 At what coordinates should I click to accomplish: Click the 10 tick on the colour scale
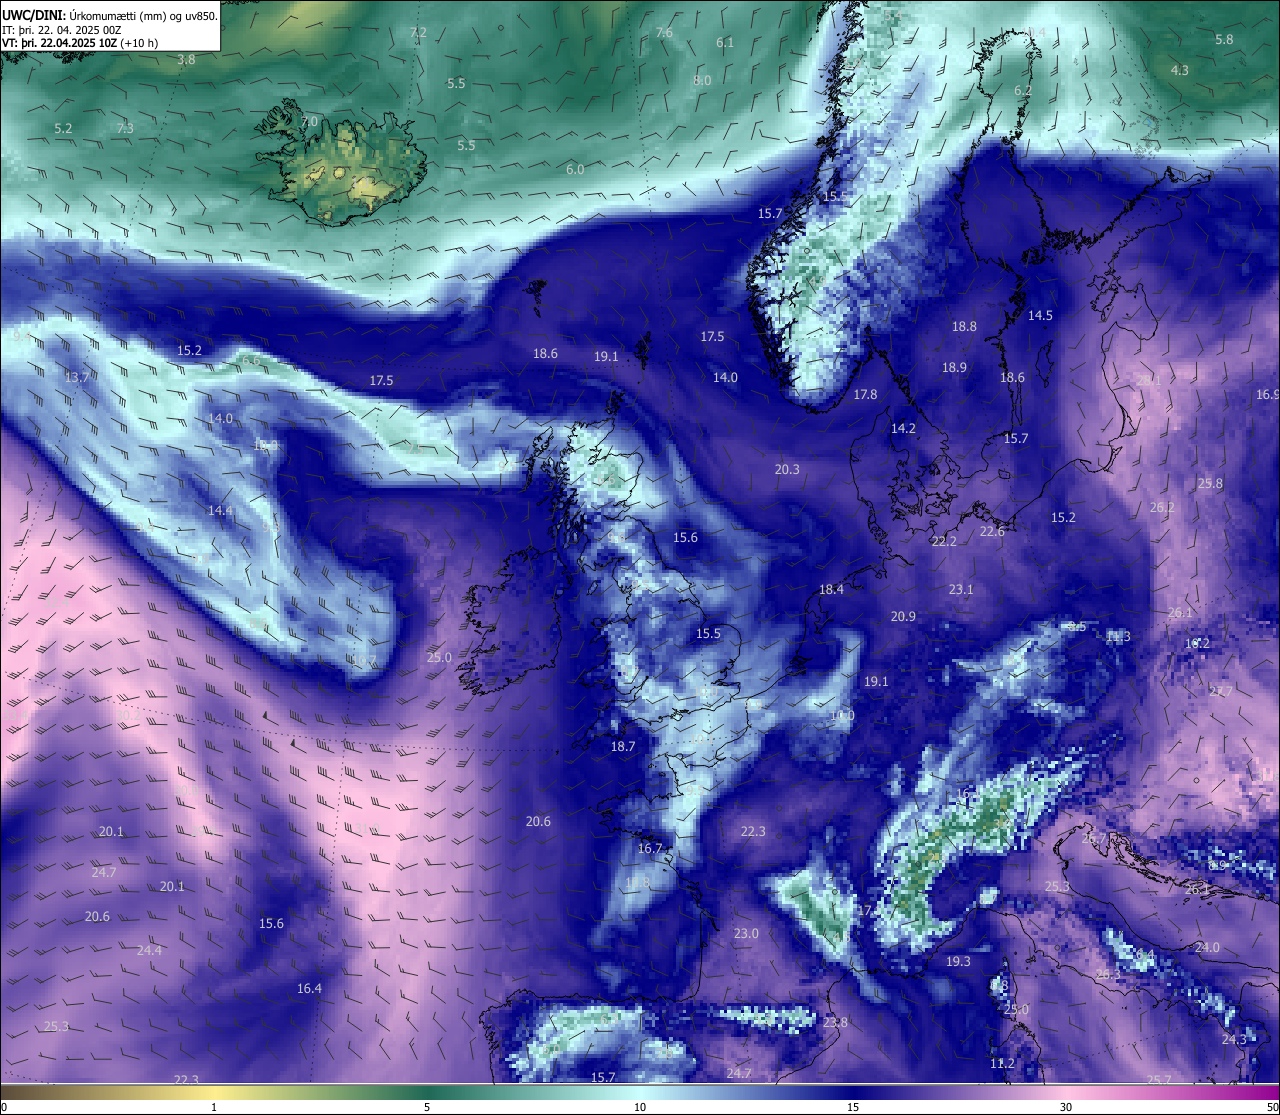[640, 1107]
